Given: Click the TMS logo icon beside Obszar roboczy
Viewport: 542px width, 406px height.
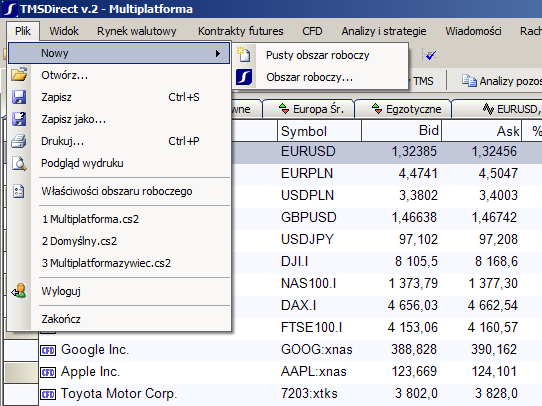Looking at the screenshot, I should [x=244, y=77].
